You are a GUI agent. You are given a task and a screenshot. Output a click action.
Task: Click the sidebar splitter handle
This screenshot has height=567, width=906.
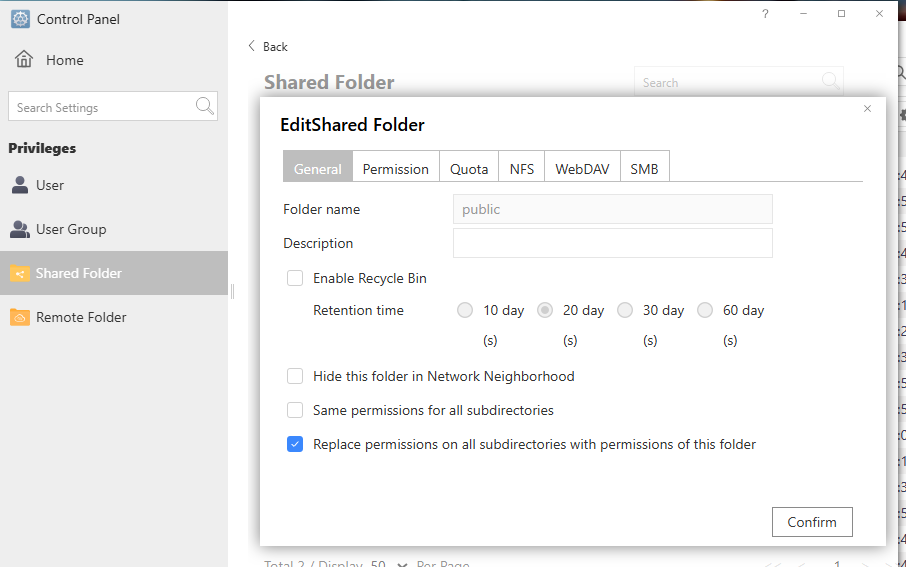tap(232, 291)
